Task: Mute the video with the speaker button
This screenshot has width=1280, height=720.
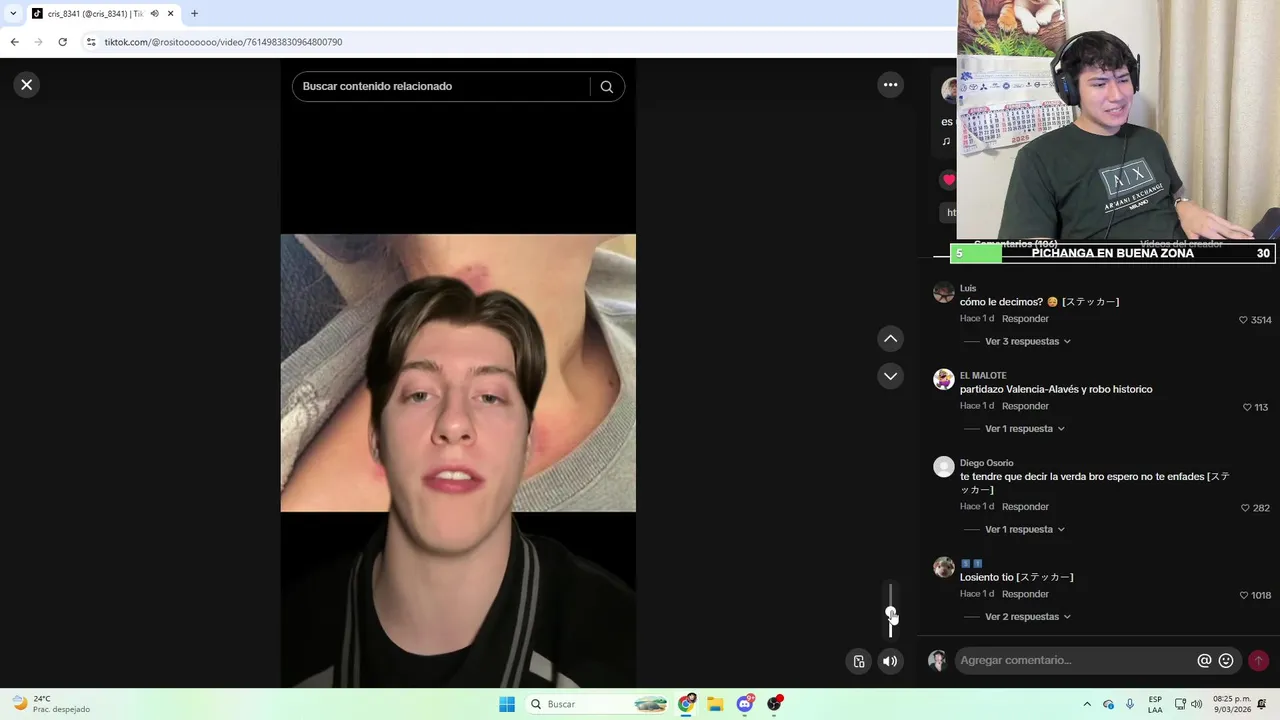Action: coord(890,661)
